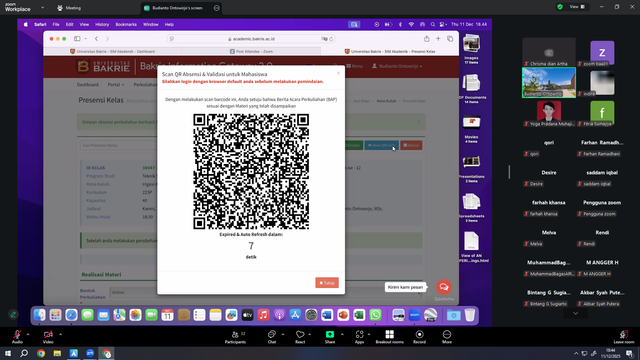Click the Apple logo menu
The image size is (640, 360).
click(x=26, y=24)
